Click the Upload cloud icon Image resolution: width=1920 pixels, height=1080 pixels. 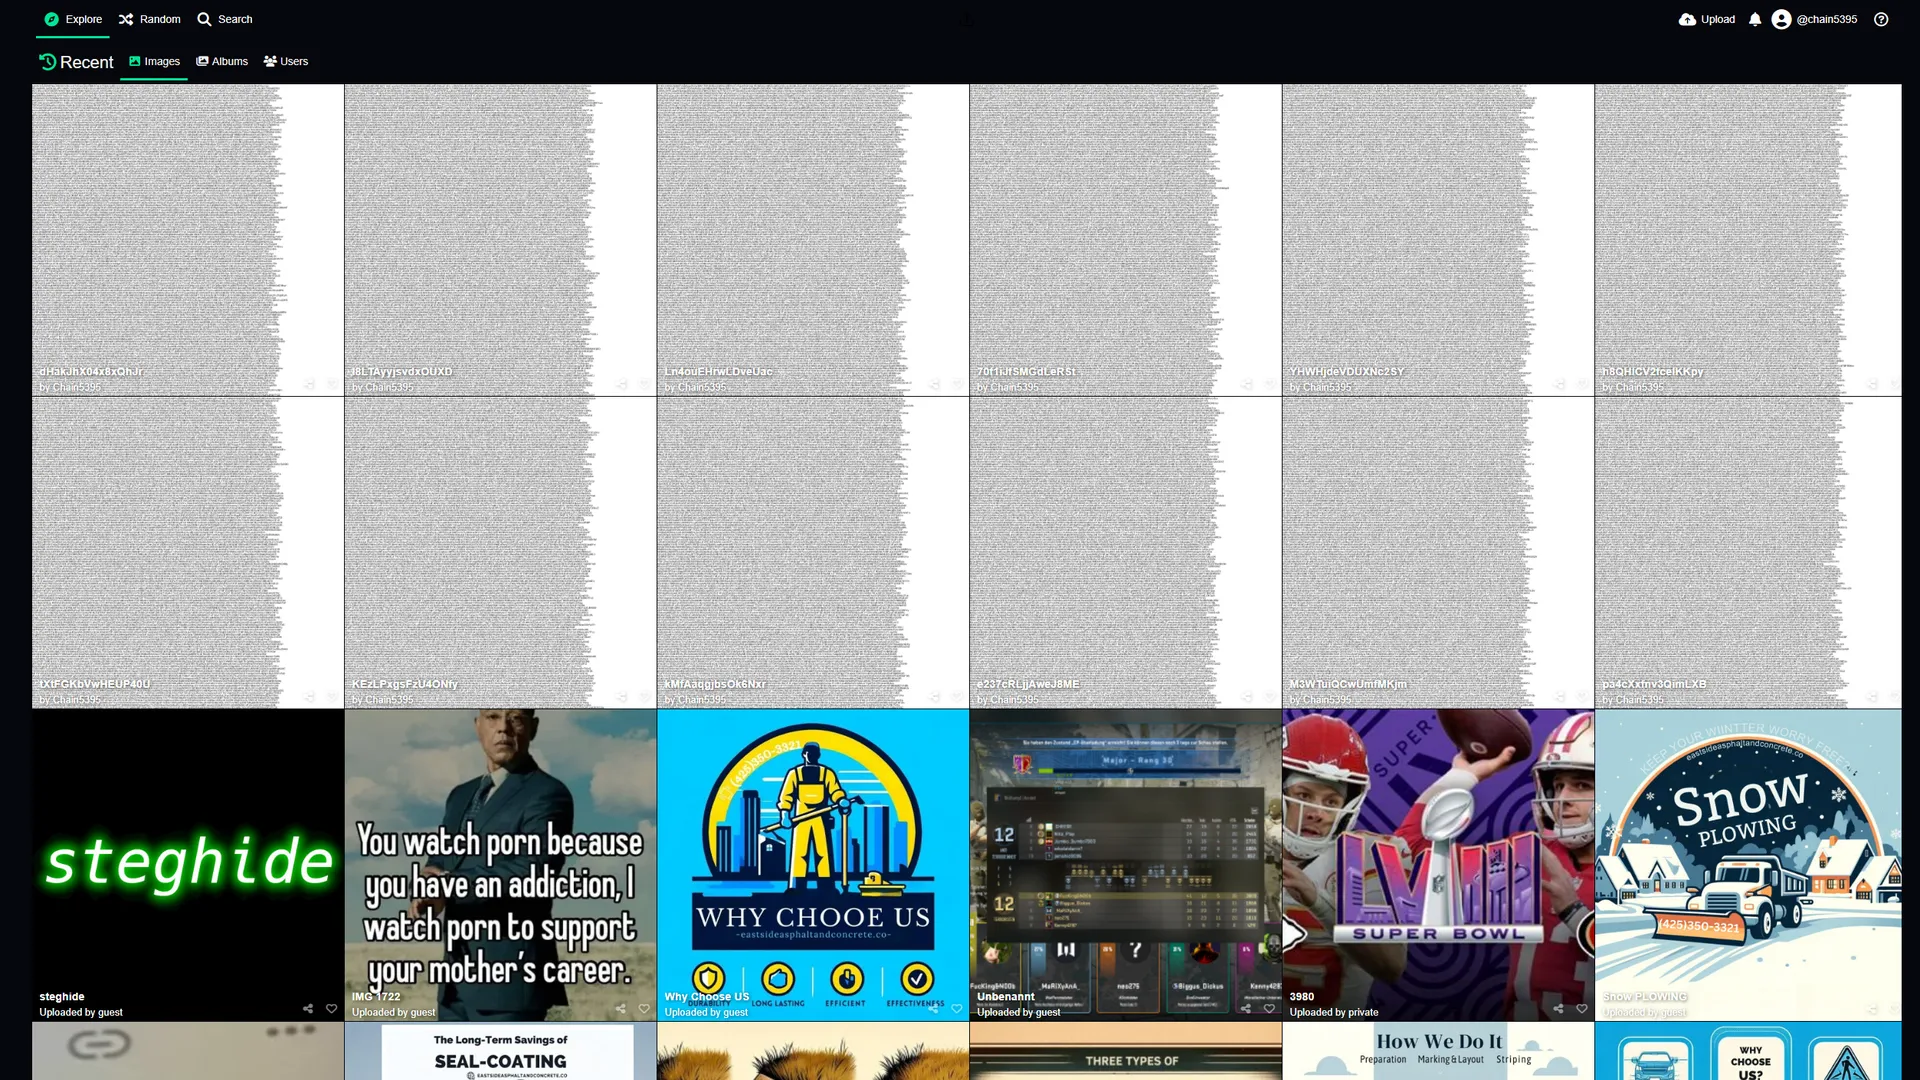1687,19
